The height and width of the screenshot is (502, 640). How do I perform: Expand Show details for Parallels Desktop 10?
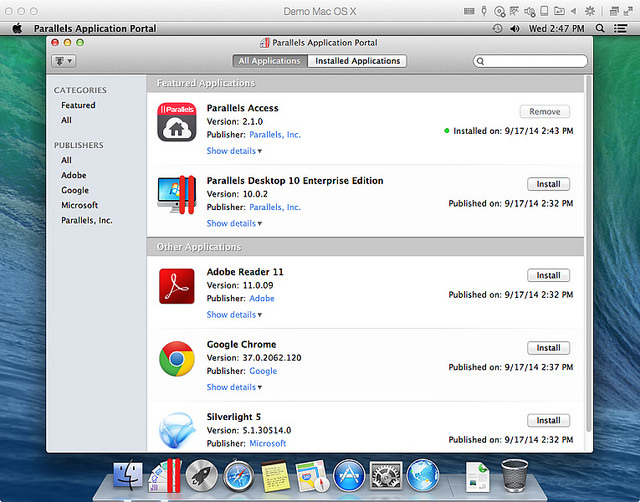coord(234,224)
